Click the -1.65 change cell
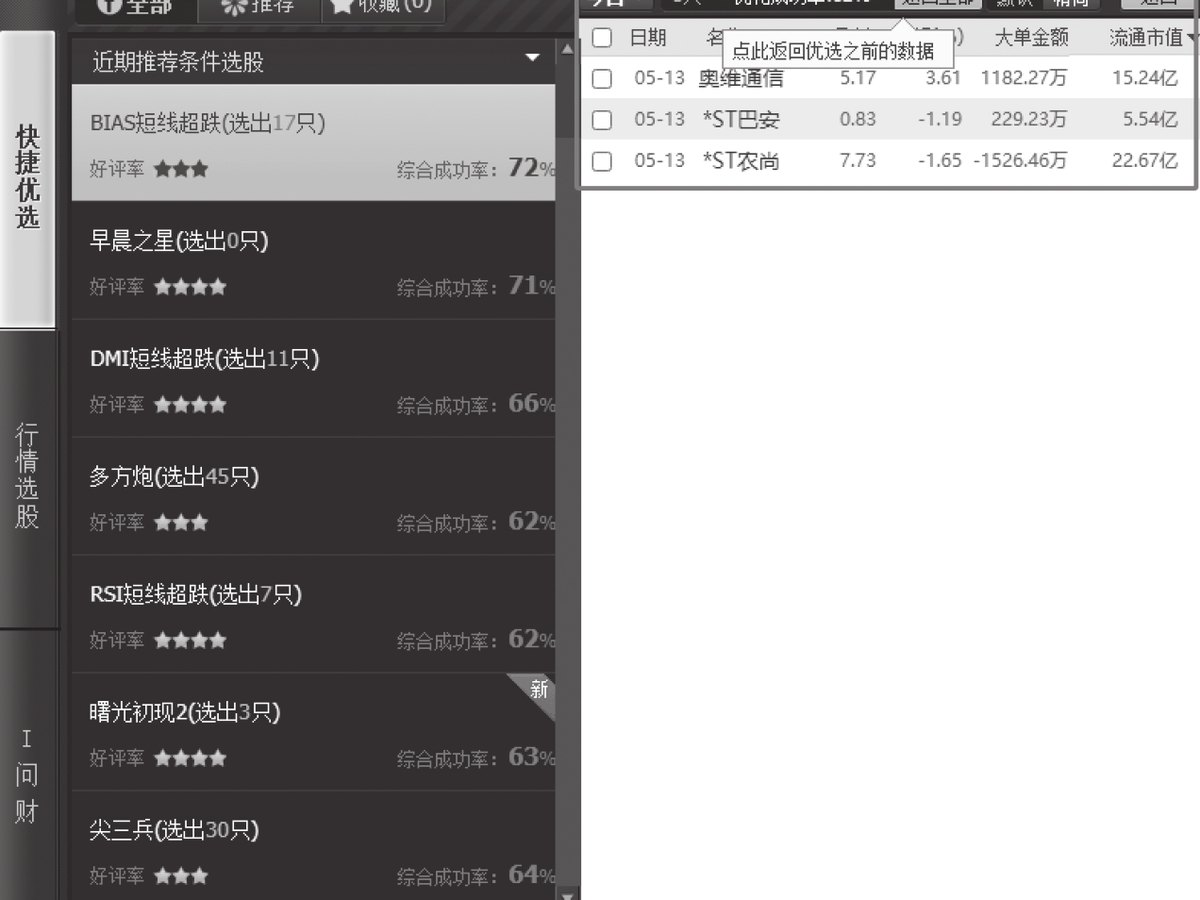 point(940,161)
